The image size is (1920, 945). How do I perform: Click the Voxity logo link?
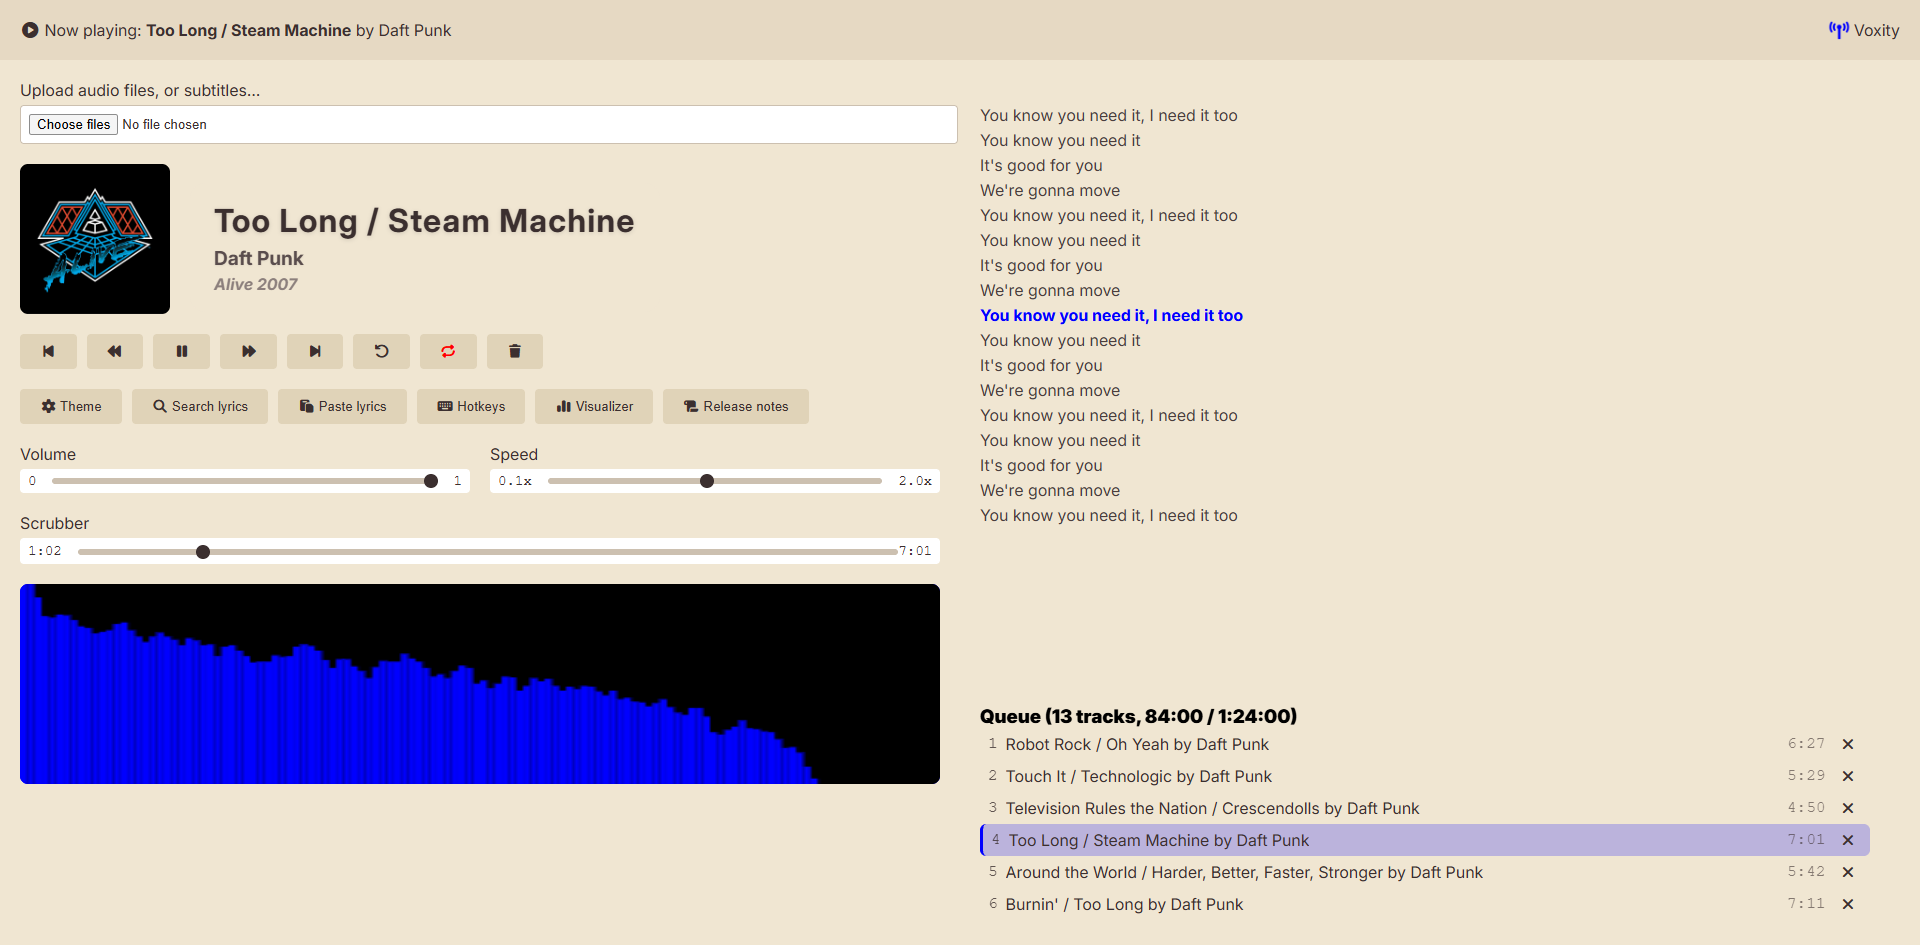1864,30
